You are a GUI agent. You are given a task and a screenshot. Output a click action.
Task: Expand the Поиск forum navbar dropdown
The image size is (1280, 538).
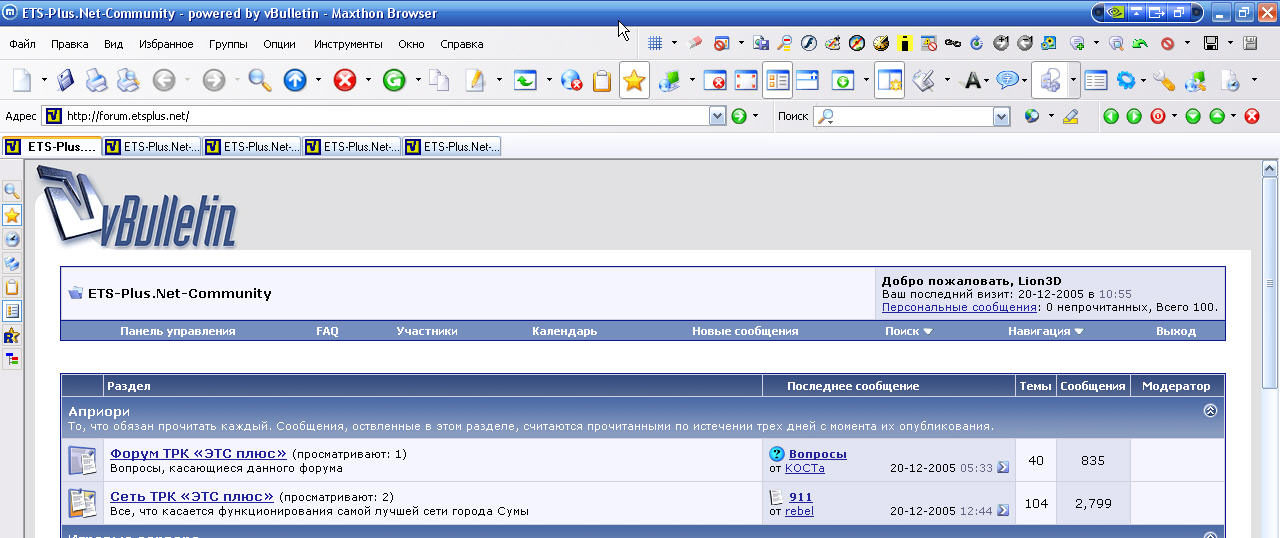(x=908, y=331)
